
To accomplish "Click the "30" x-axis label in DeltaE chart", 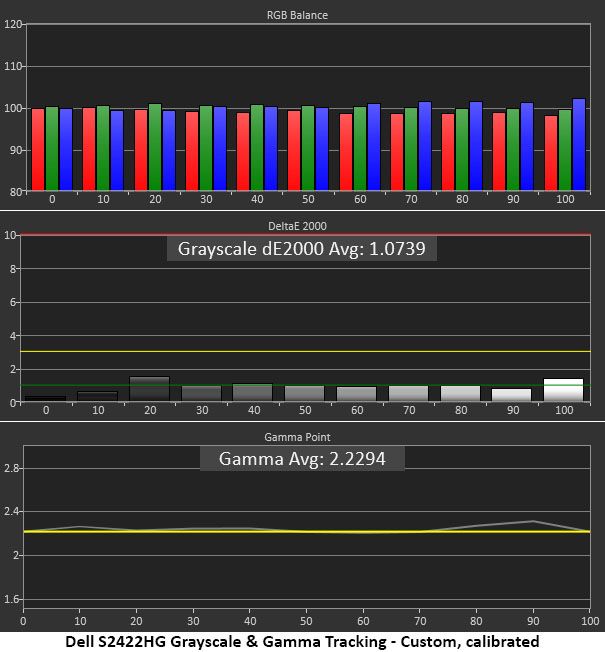I will (202, 410).
